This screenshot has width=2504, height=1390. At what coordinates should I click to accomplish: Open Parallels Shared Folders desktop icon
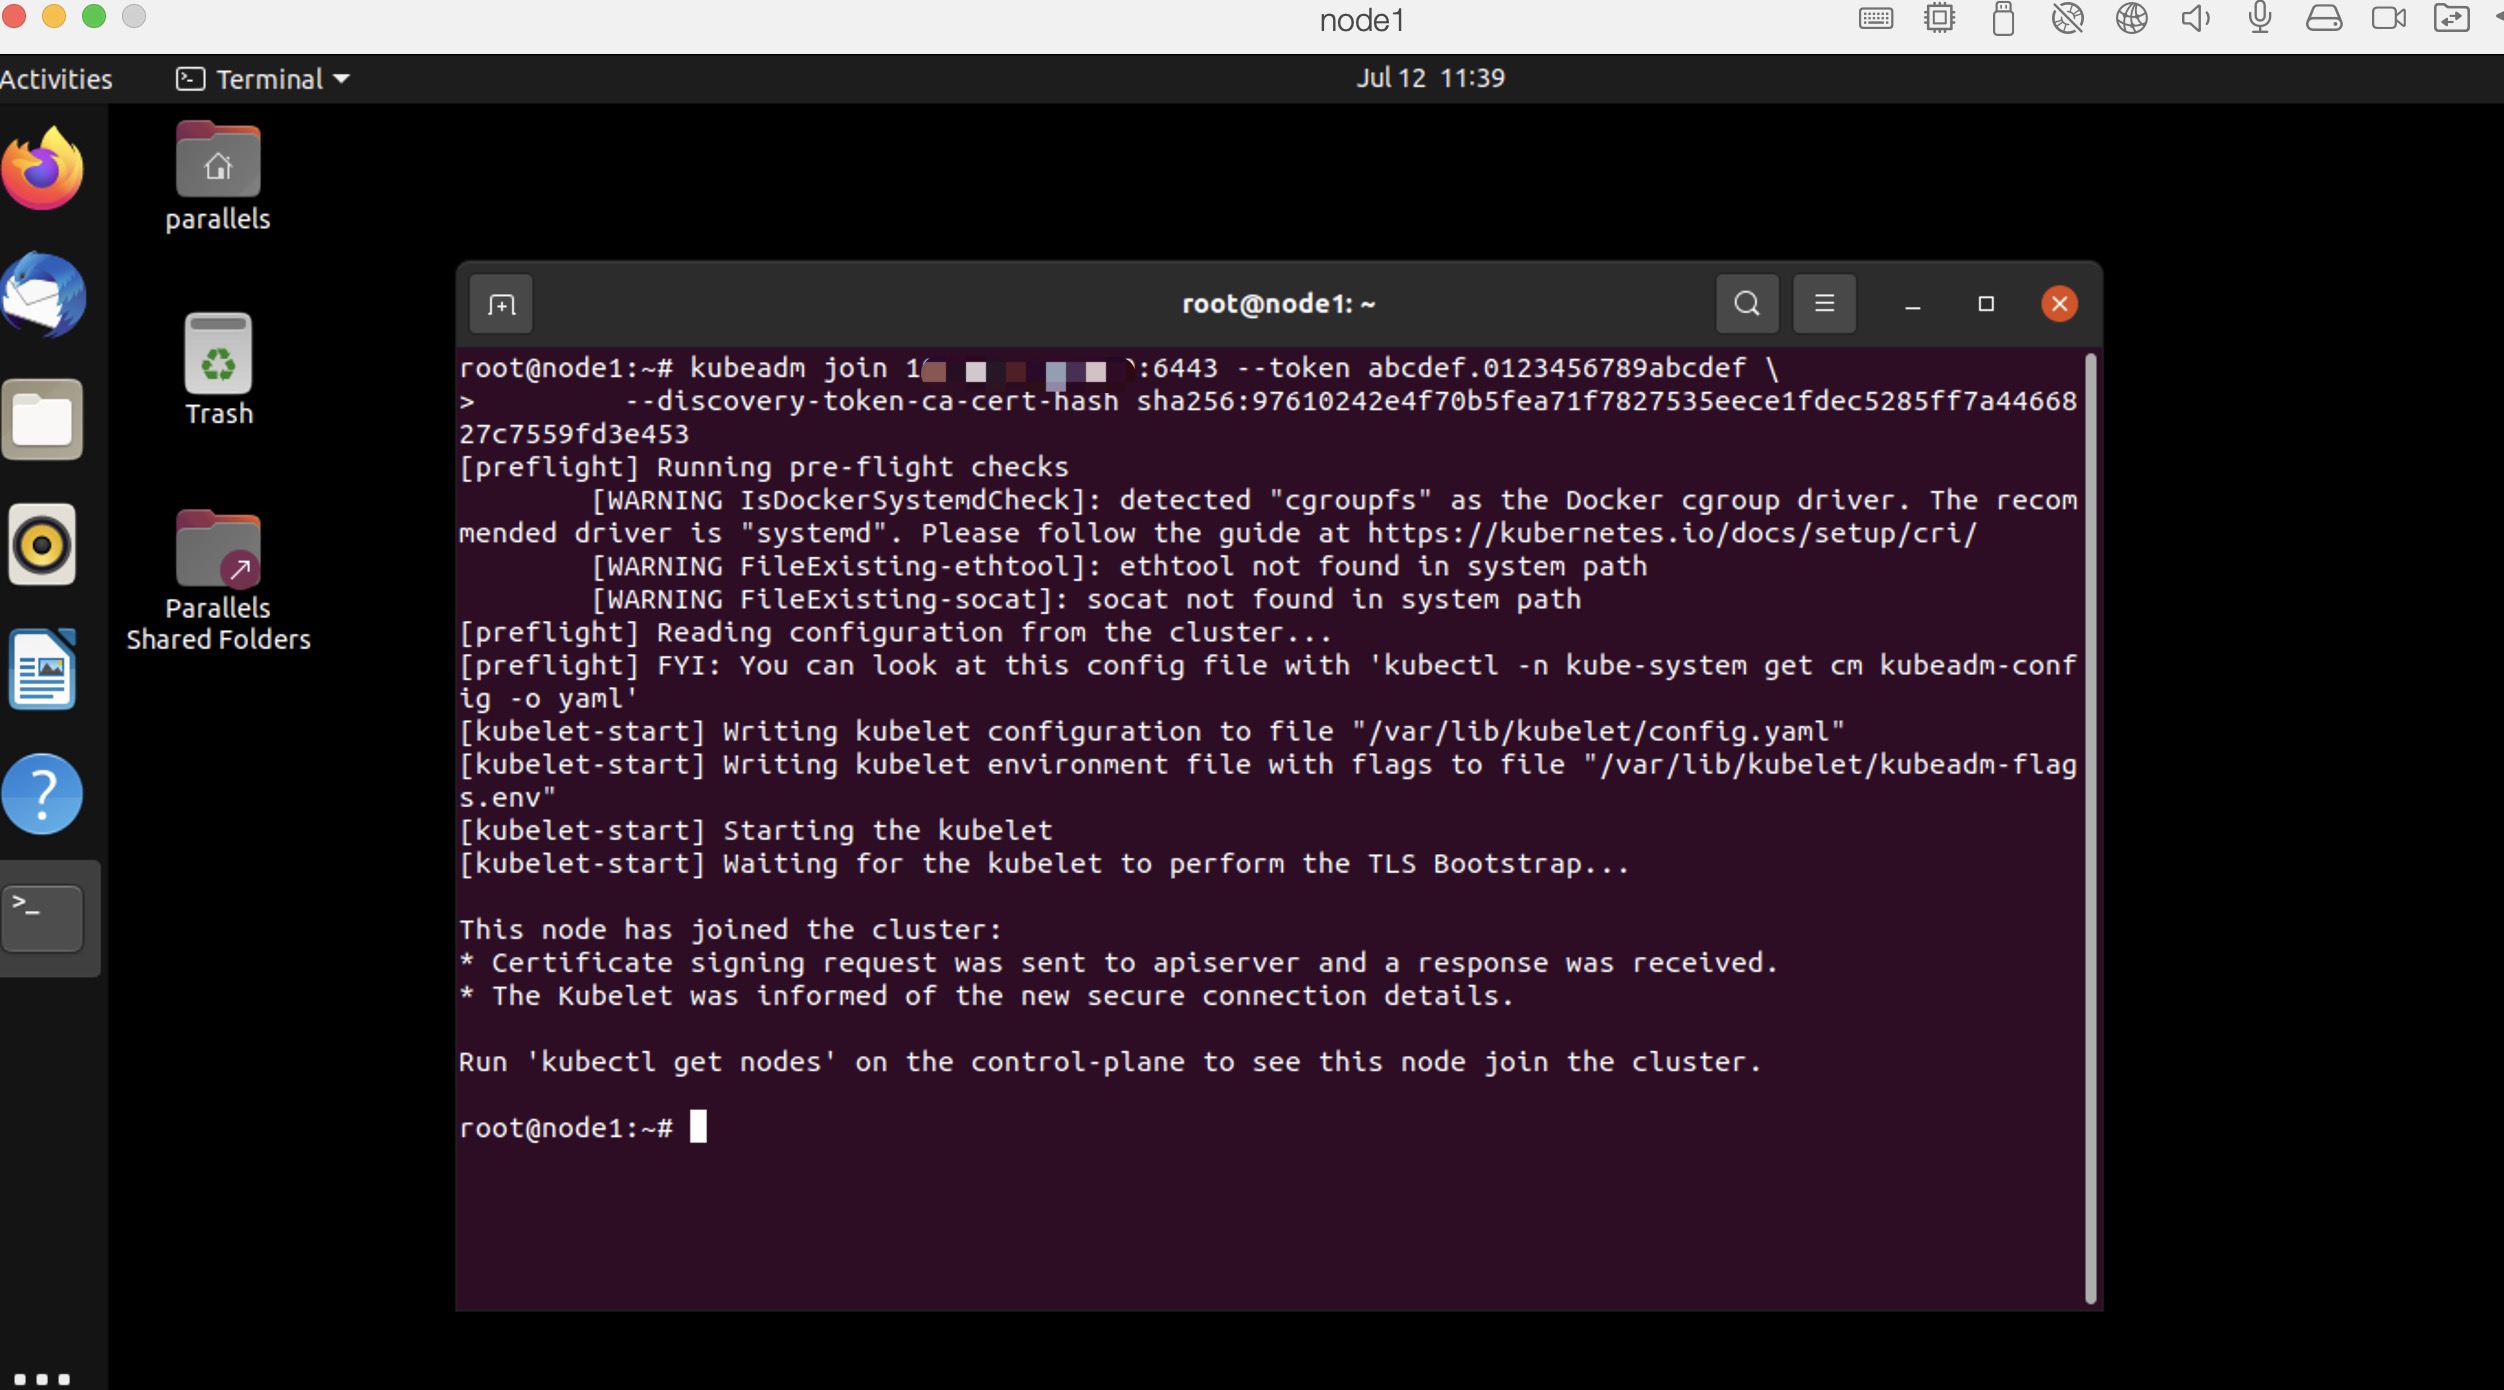pos(218,582)
